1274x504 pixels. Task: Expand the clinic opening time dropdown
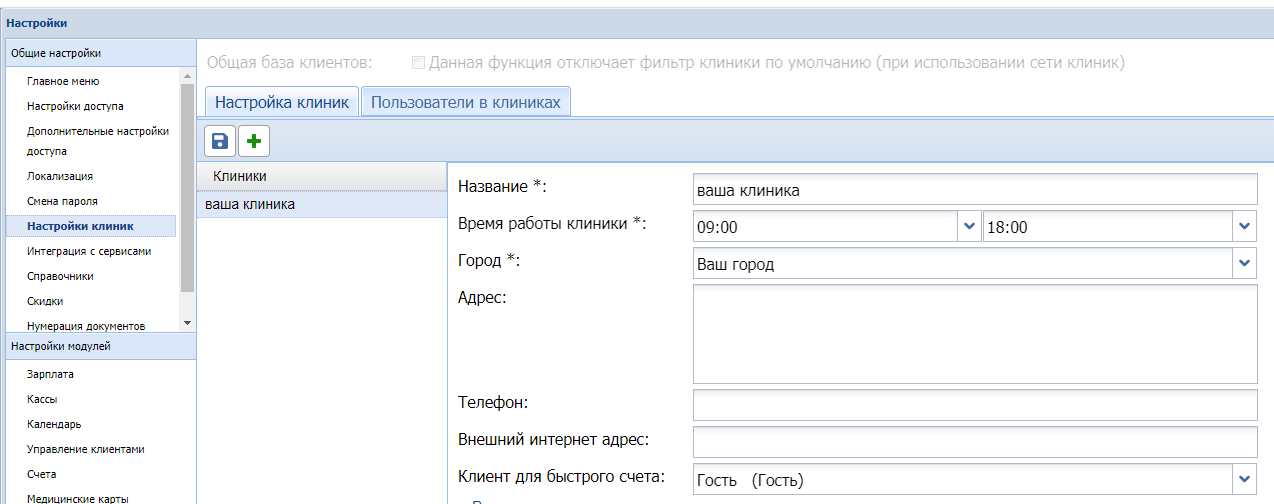tap(968, 227)
